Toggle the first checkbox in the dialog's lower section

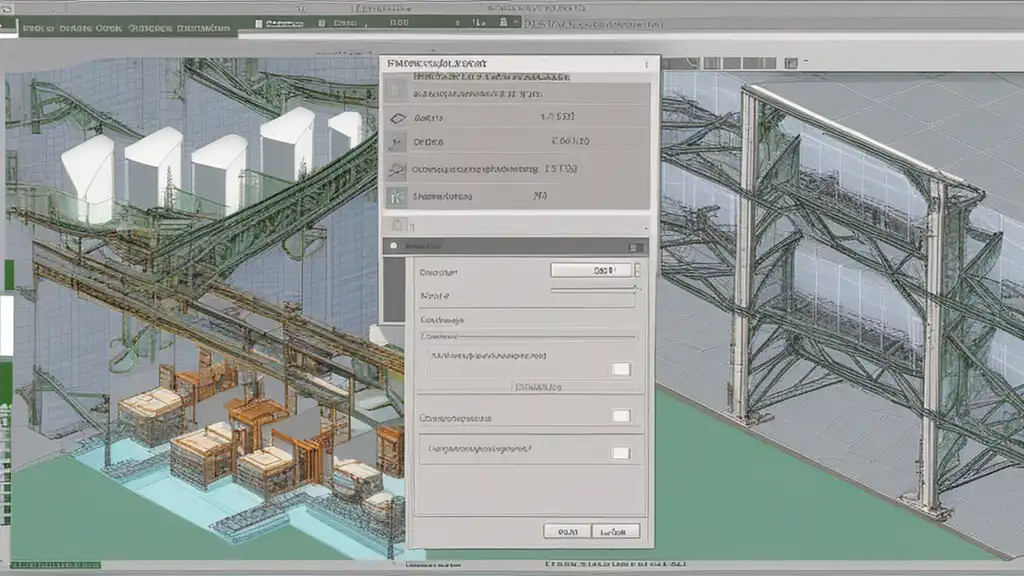coord(621,369)
